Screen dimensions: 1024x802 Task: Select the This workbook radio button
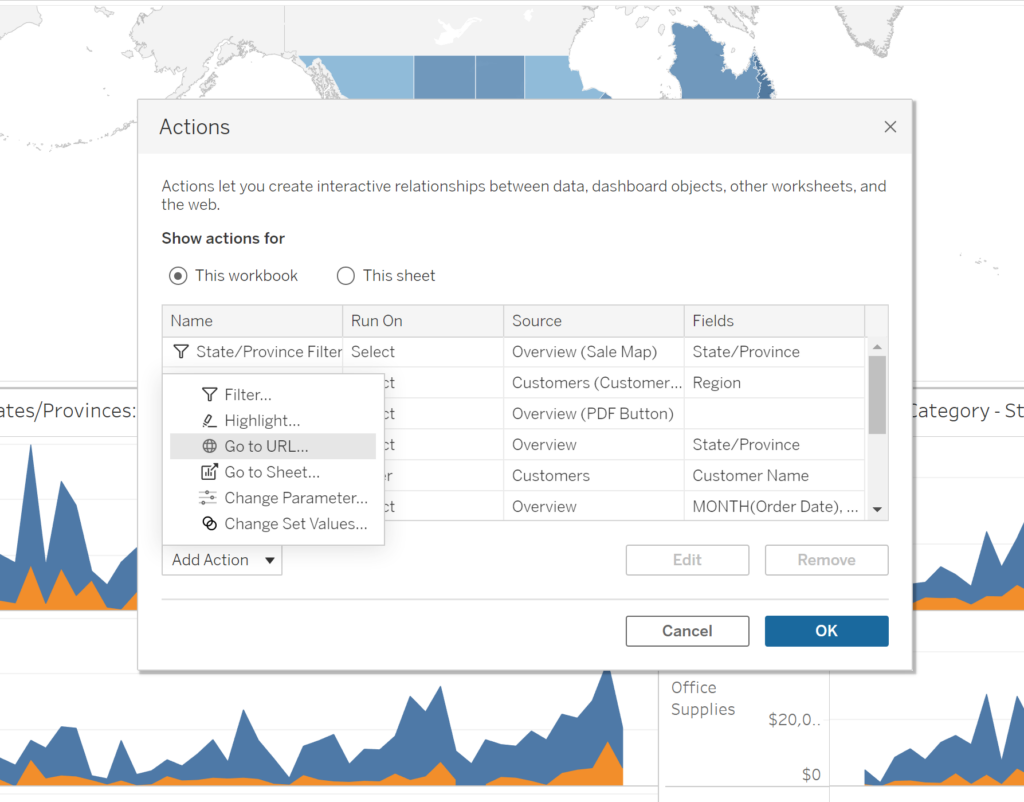click(x=179, y=275)
